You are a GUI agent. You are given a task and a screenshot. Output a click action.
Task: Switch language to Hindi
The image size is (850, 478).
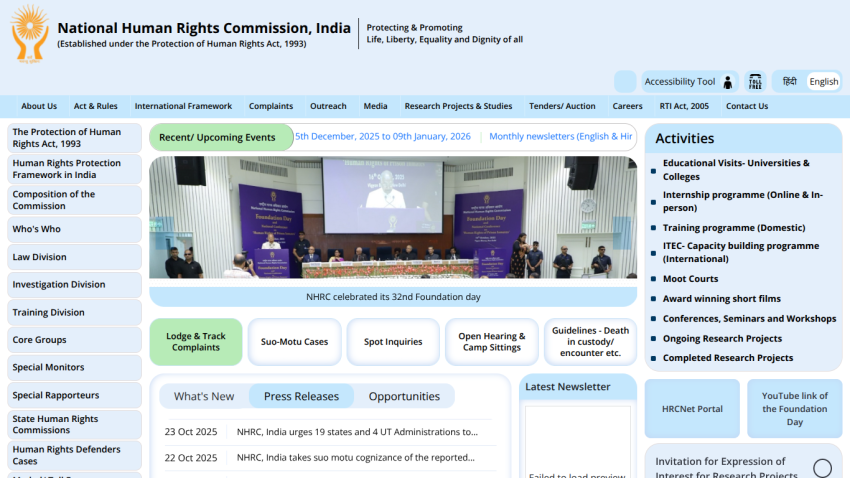pyautogui.click(x=789, y=81)
